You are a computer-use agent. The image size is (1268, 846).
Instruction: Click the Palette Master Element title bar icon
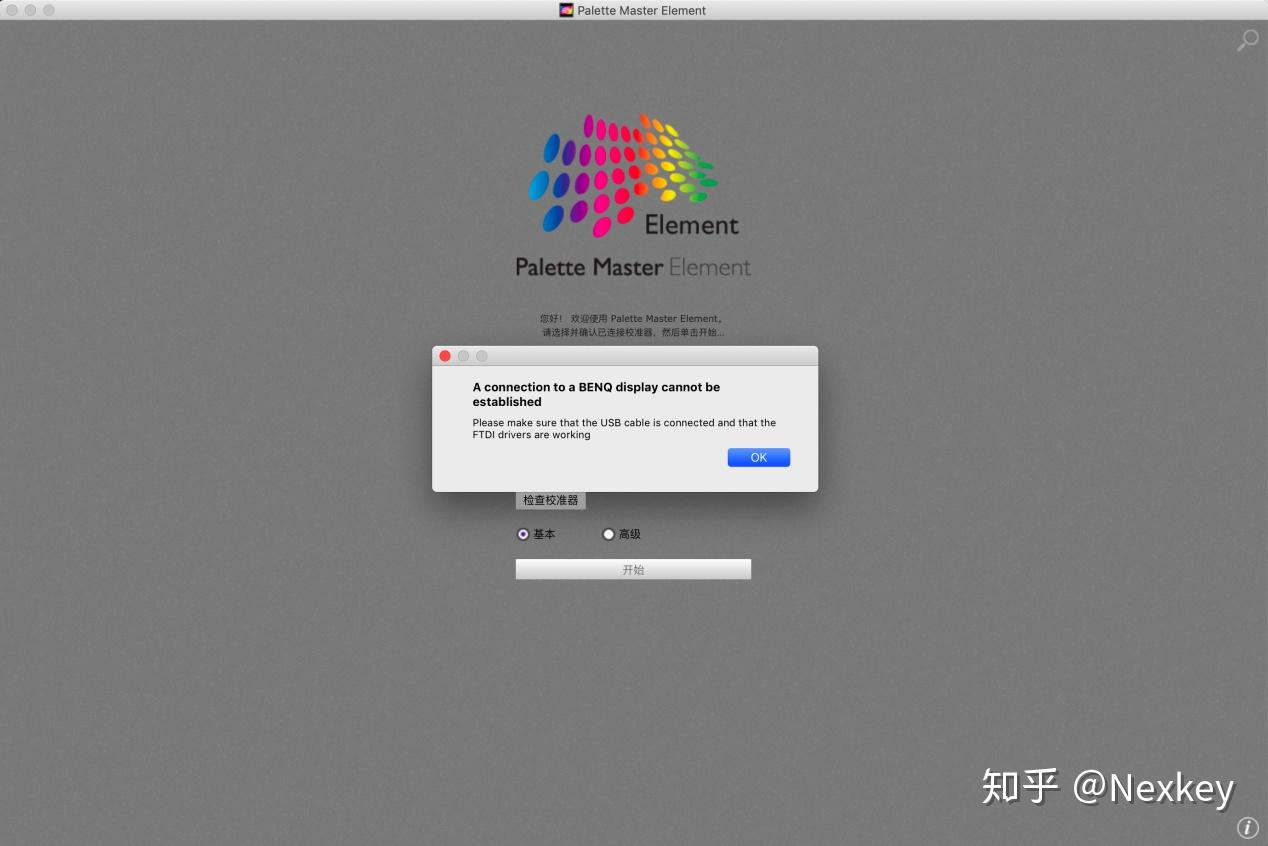tap(566, 10)
